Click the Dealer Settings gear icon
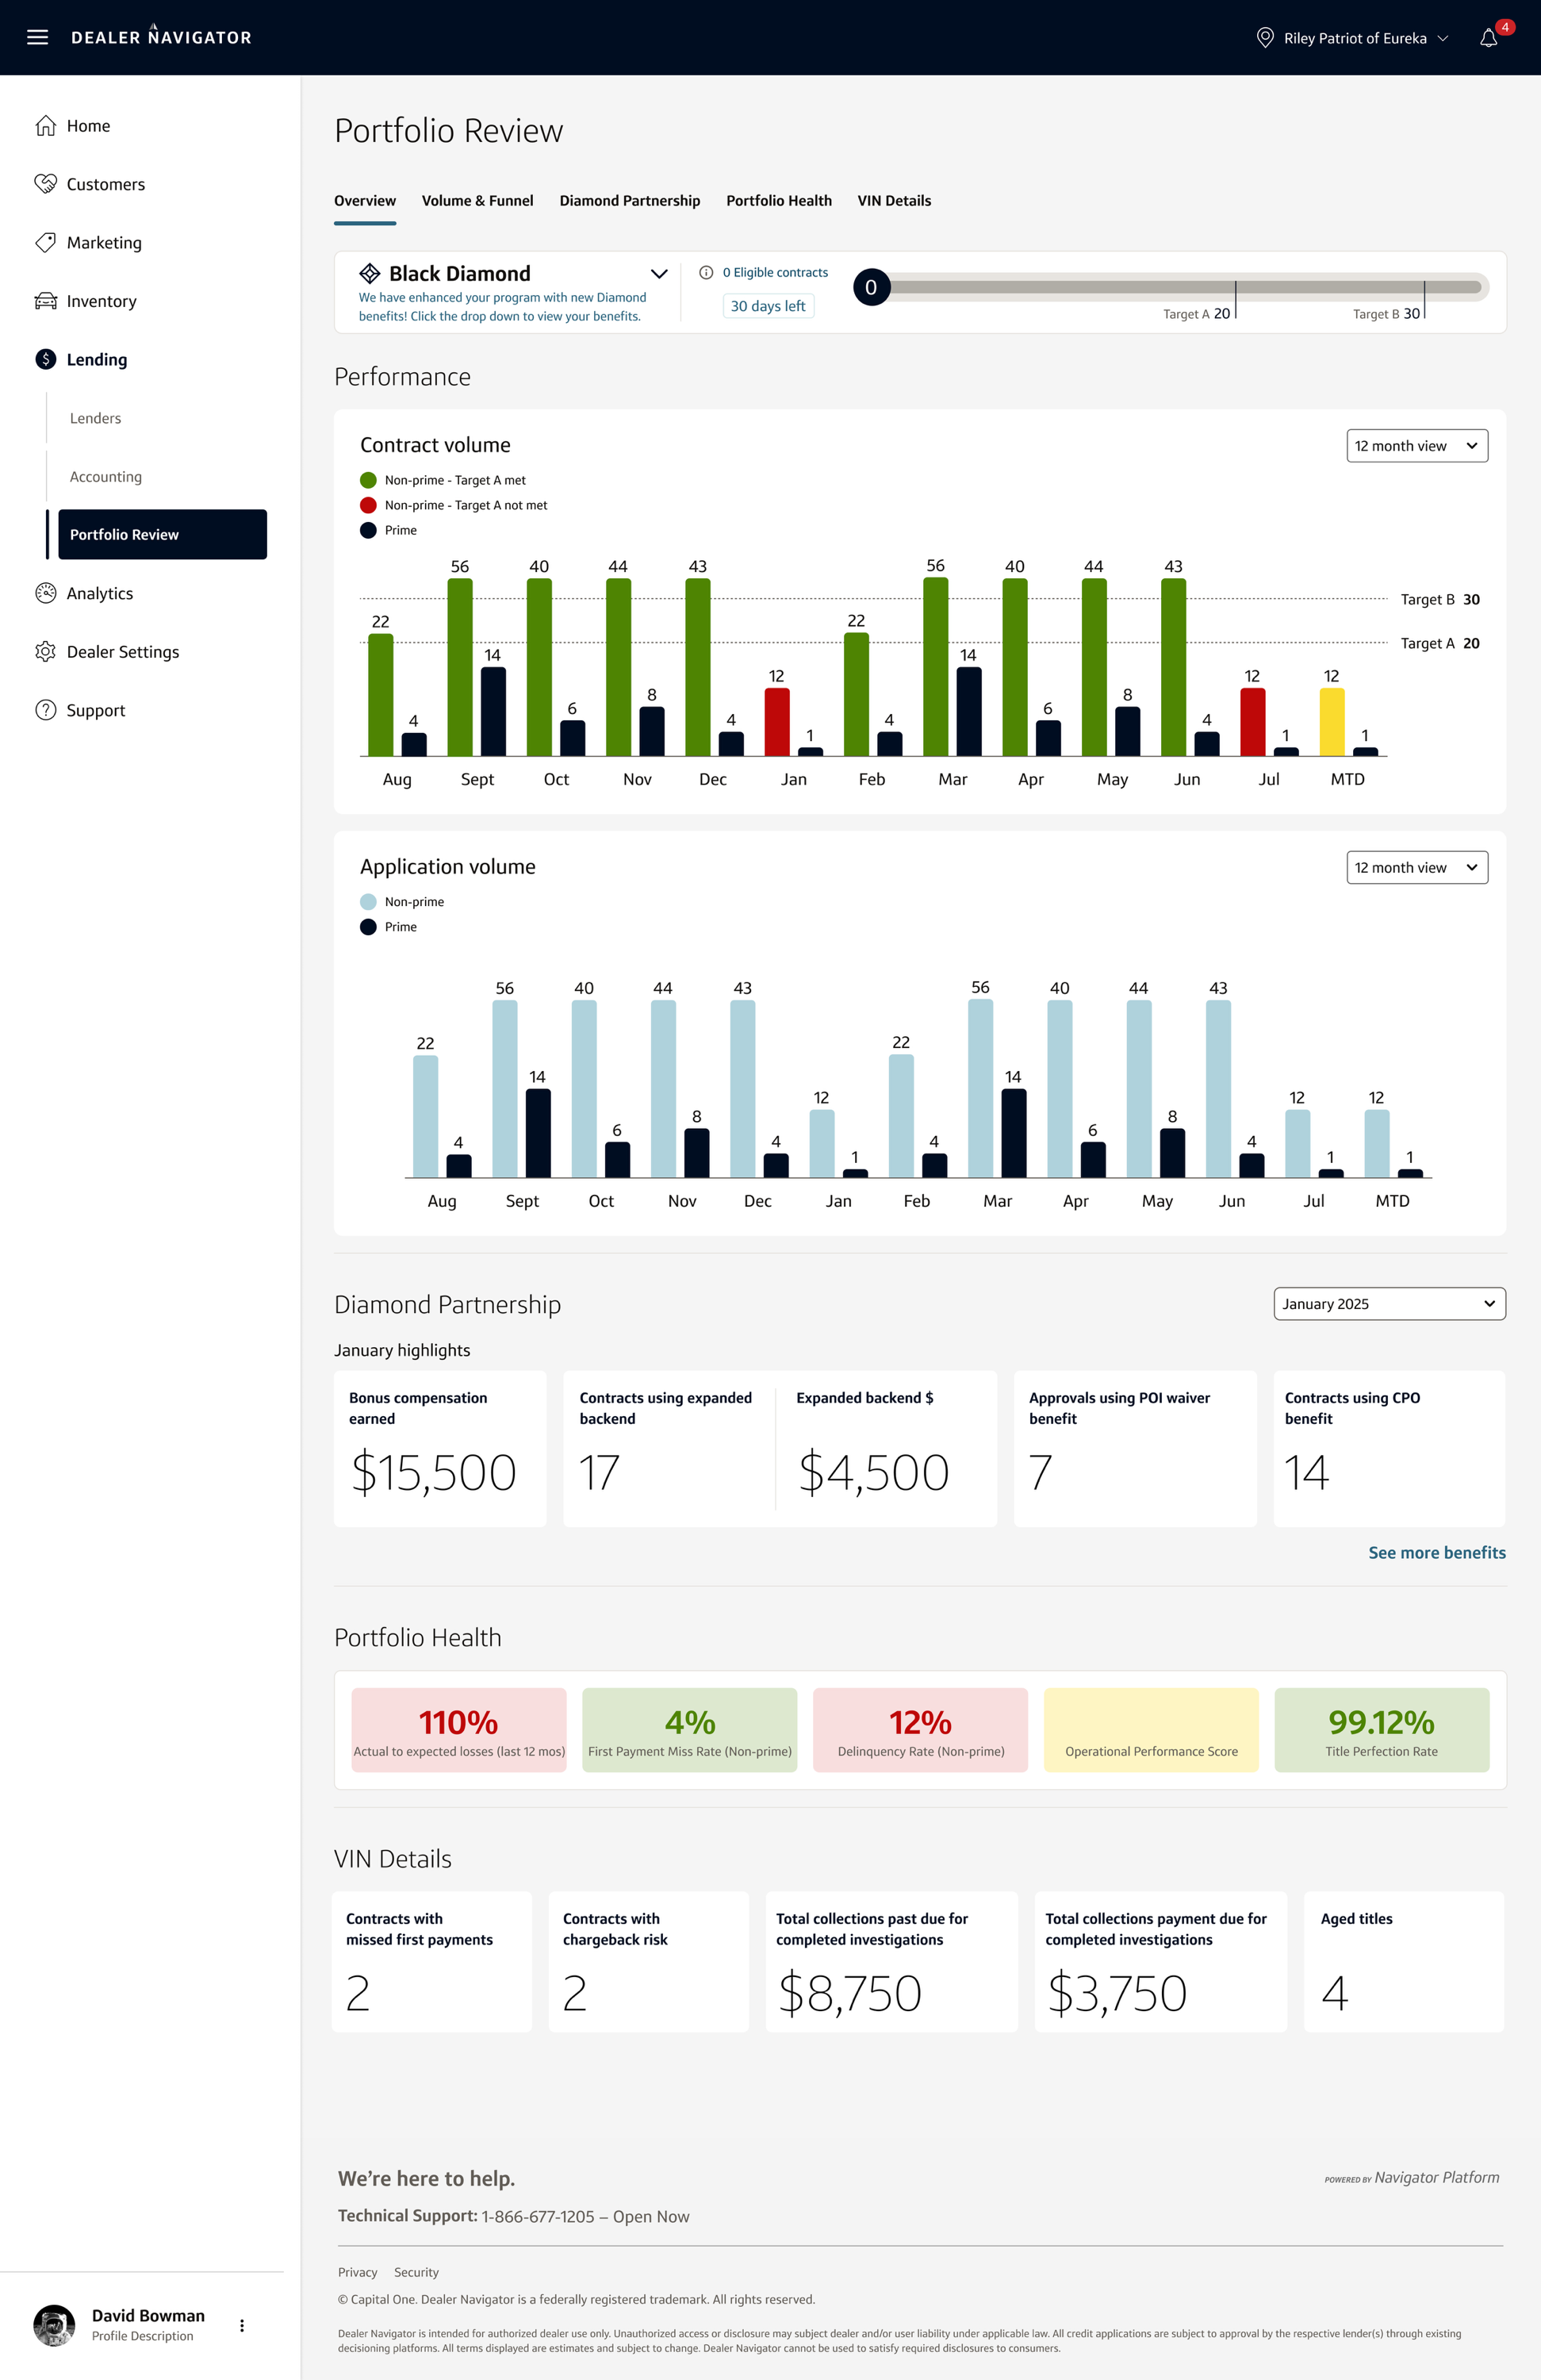This screenshot has width=1541, height=2380. click(45, 652)
